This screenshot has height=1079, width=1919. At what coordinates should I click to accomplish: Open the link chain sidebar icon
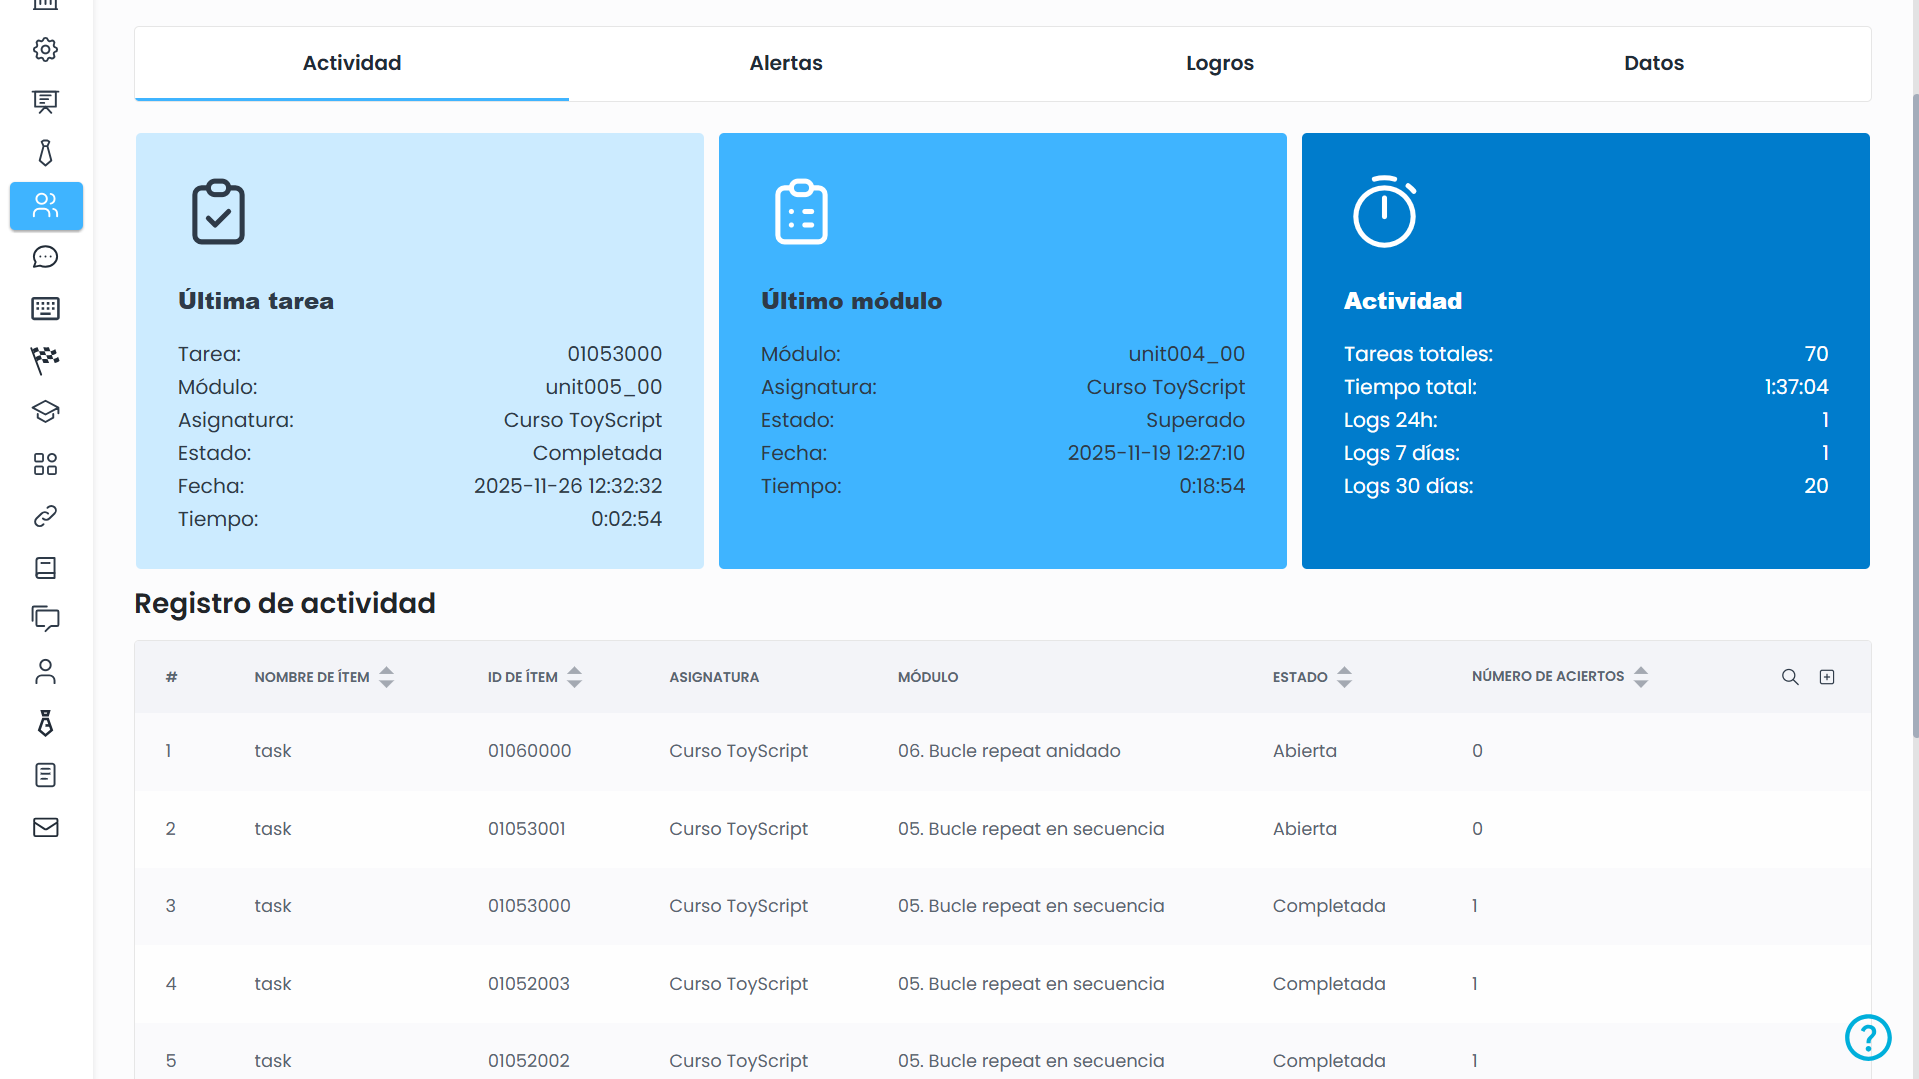tap(46, 516)
